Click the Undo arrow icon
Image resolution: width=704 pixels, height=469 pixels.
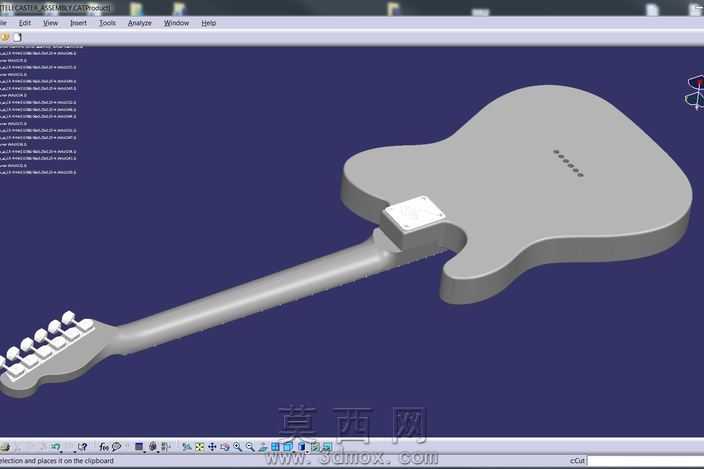click(x=55, y=446)
